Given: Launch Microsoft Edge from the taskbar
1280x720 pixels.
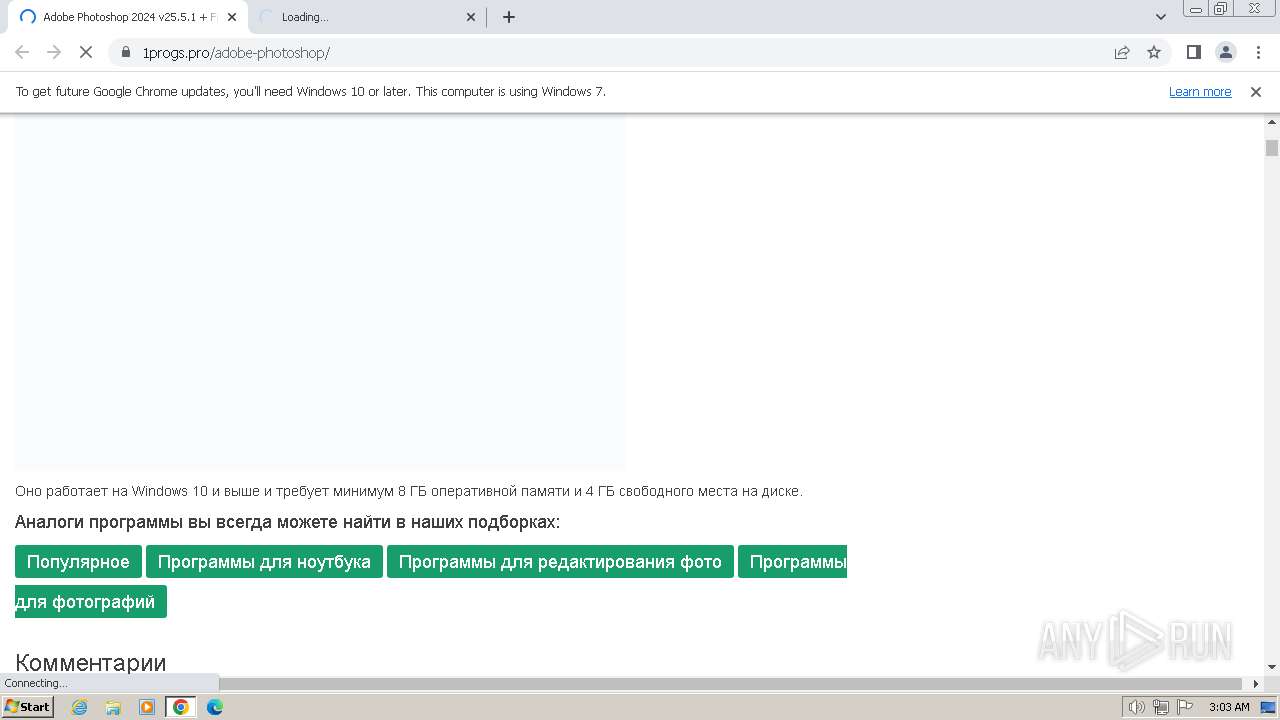Looking at the screenshot, I should coord(215,707).
